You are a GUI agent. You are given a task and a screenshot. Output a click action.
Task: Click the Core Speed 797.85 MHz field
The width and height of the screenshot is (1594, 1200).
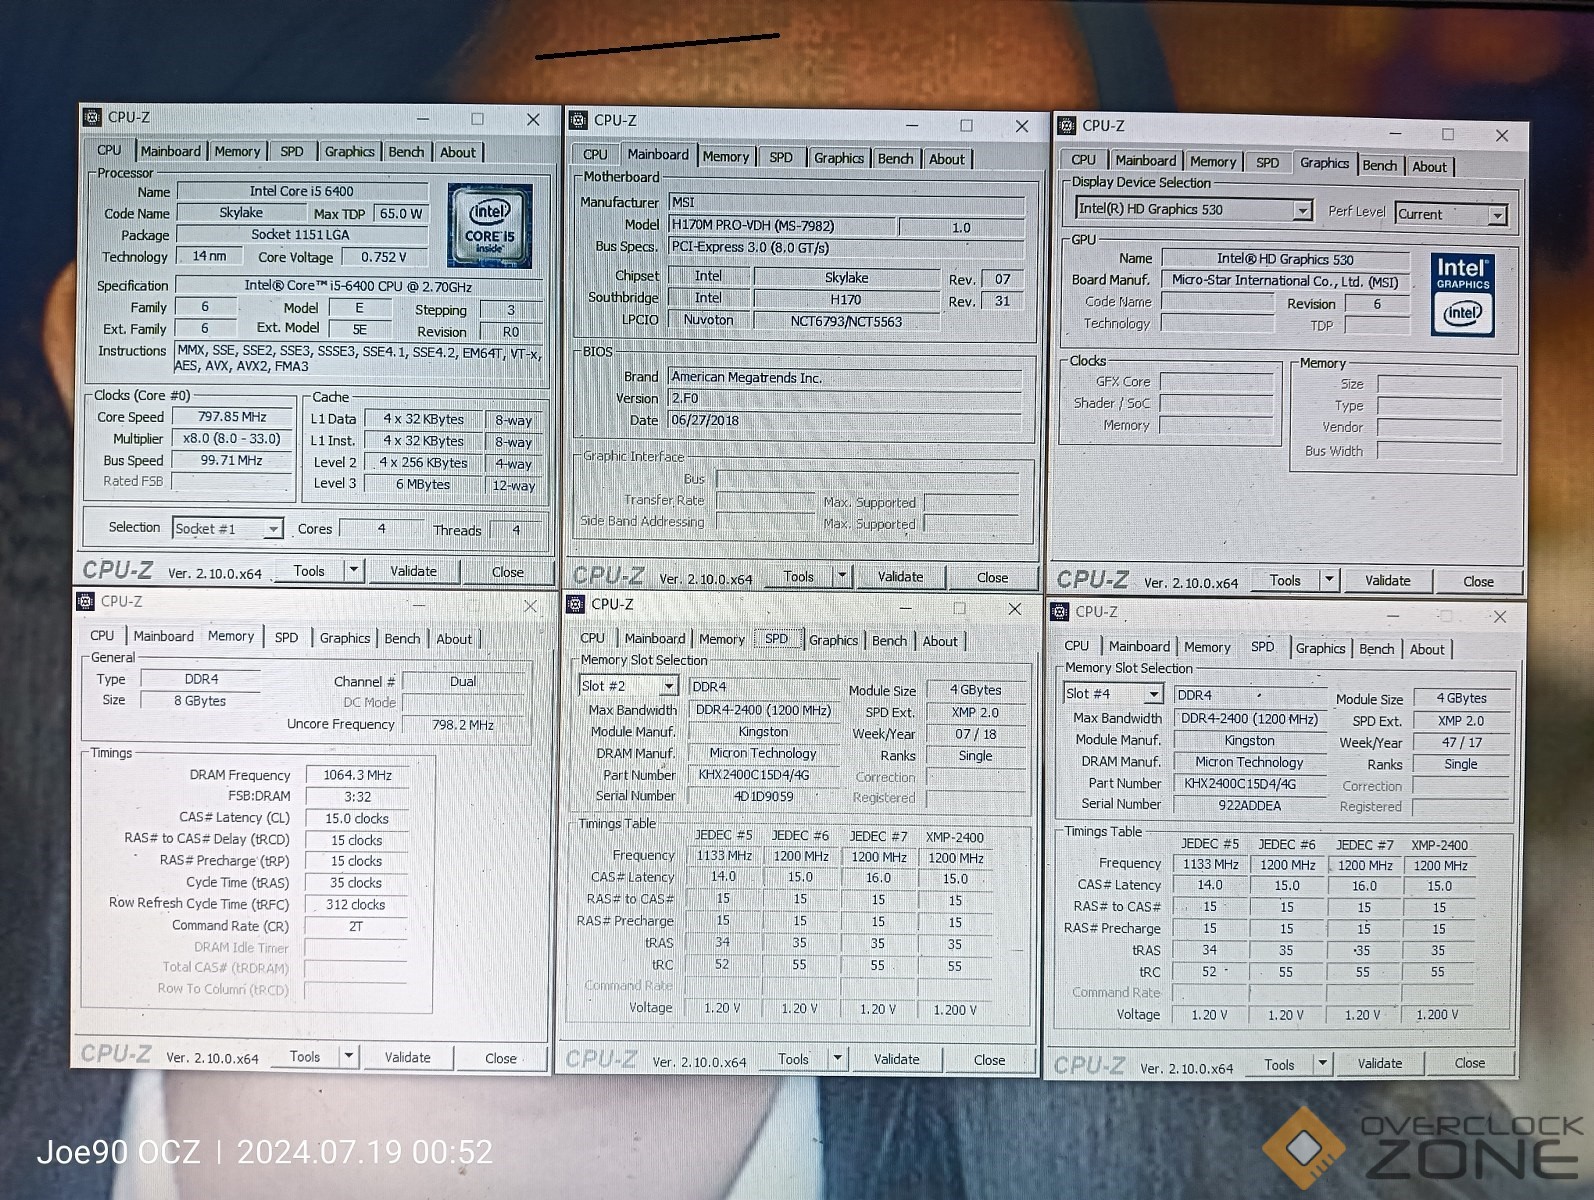click(232, 416)
